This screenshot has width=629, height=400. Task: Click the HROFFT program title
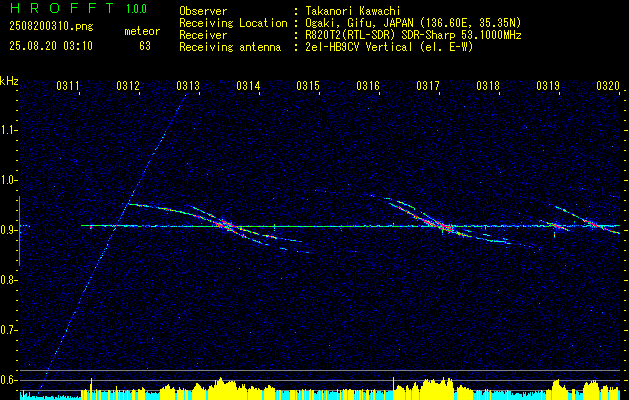62,8
